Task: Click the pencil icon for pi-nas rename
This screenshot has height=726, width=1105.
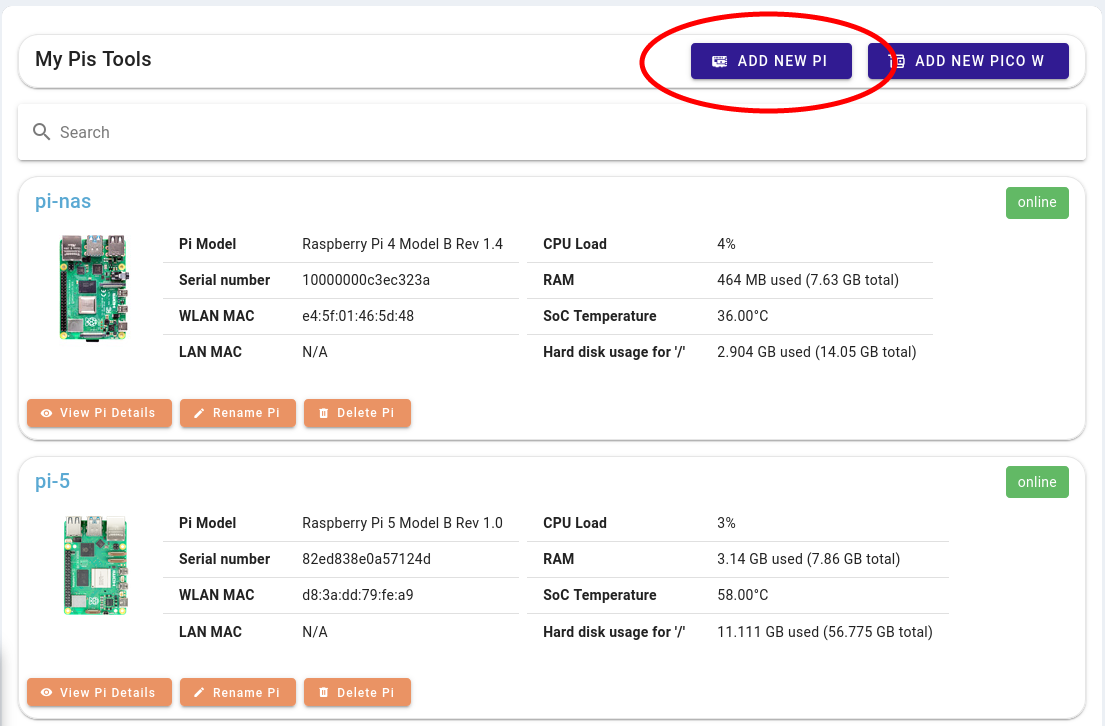Action: click(x=199, y=413)
